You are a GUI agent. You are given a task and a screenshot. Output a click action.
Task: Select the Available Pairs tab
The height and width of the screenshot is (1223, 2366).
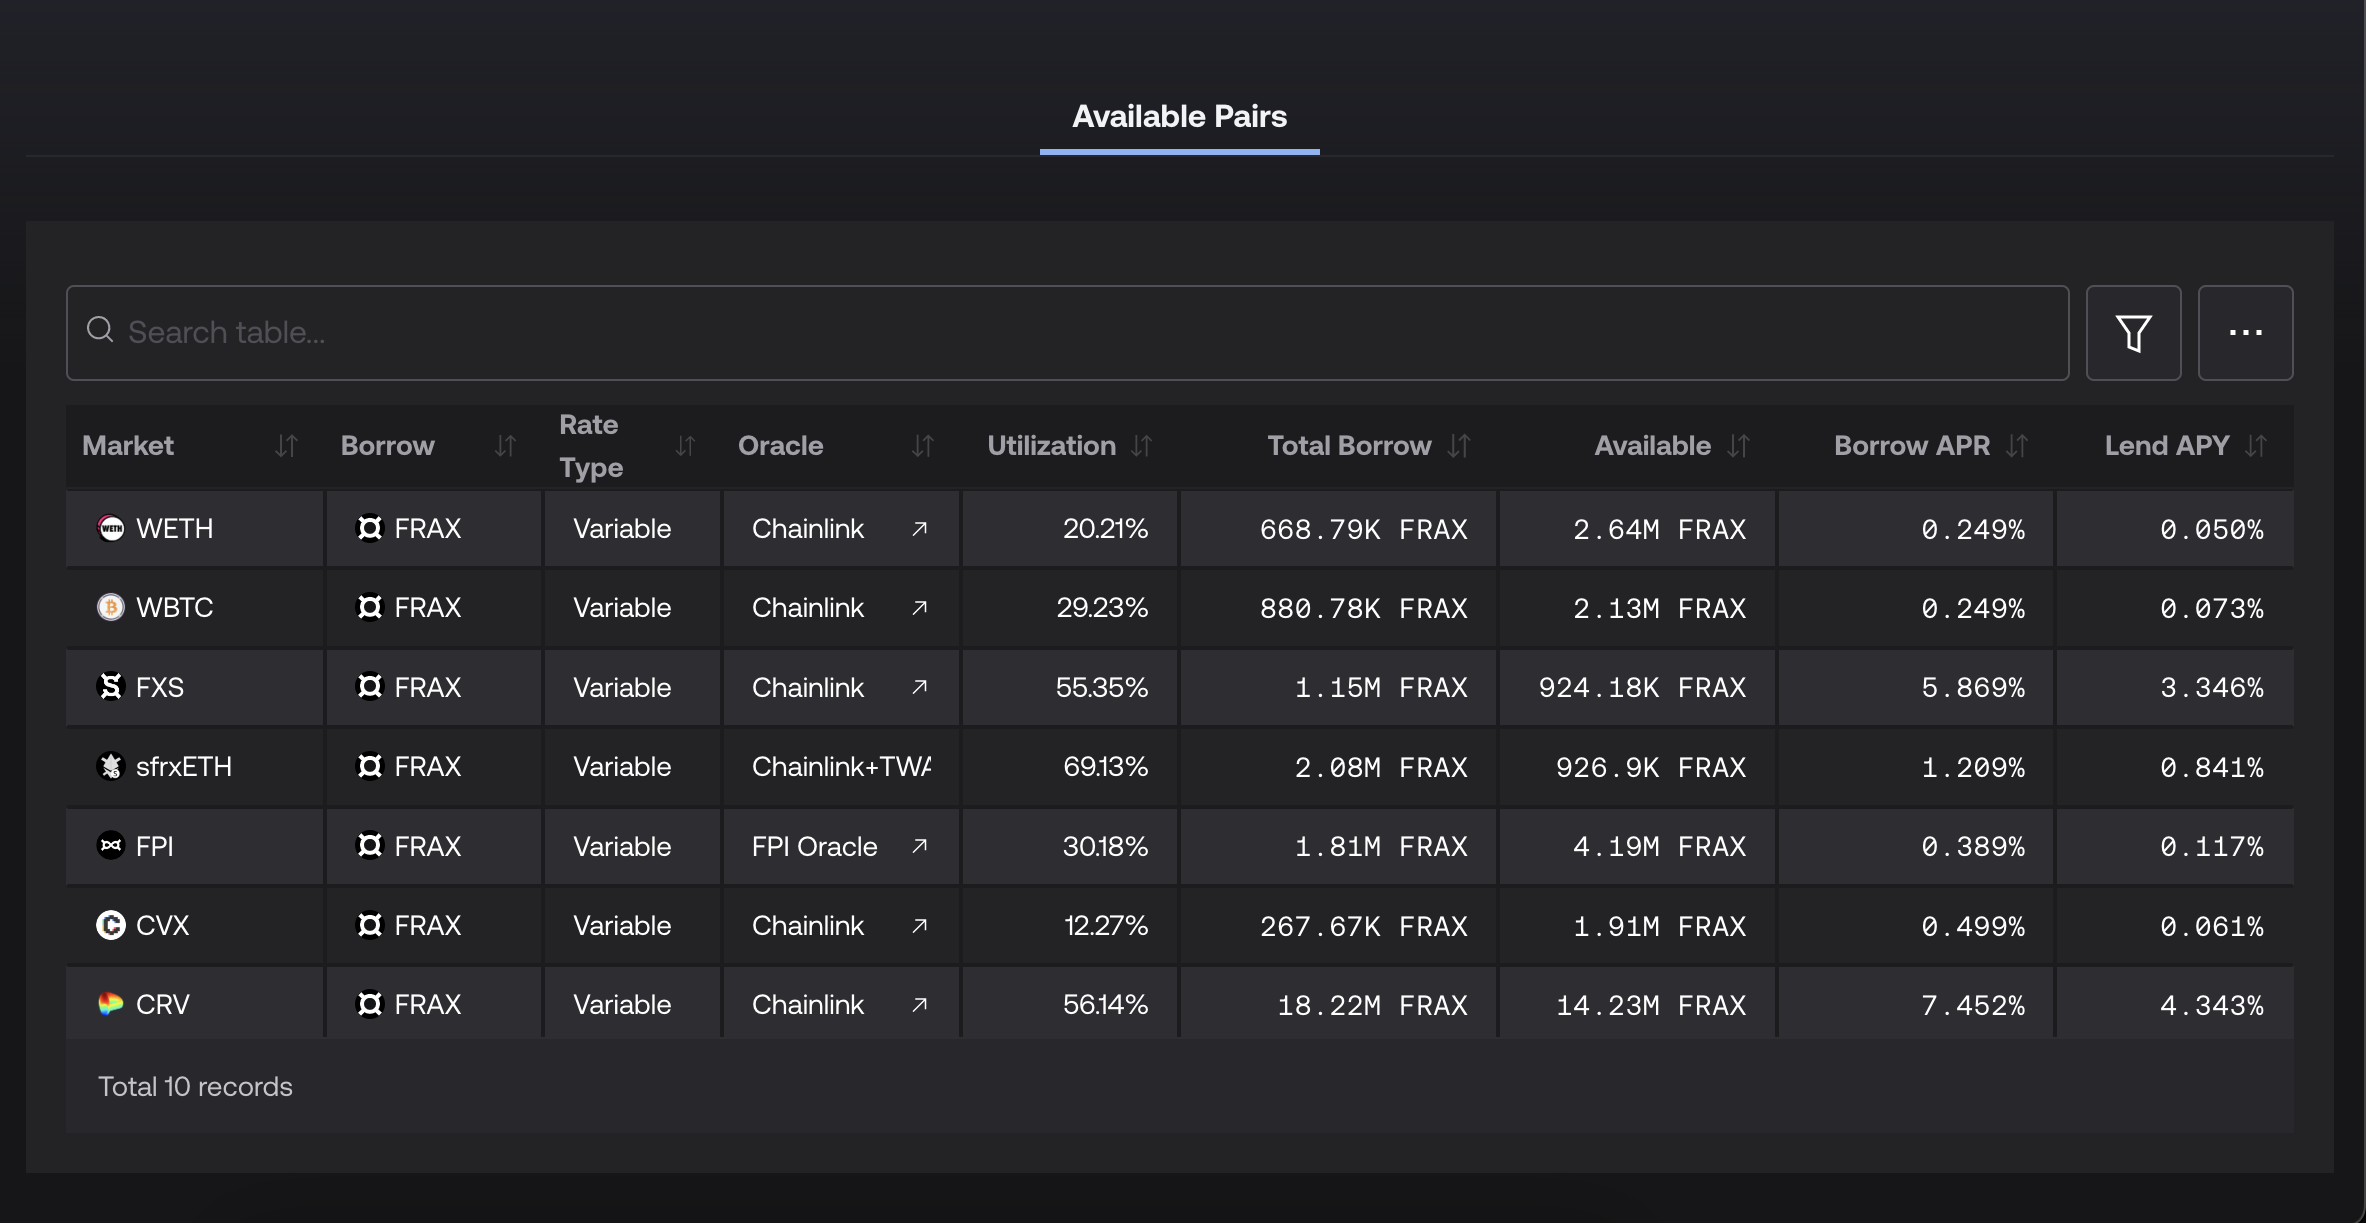(x=1180, y=117)
